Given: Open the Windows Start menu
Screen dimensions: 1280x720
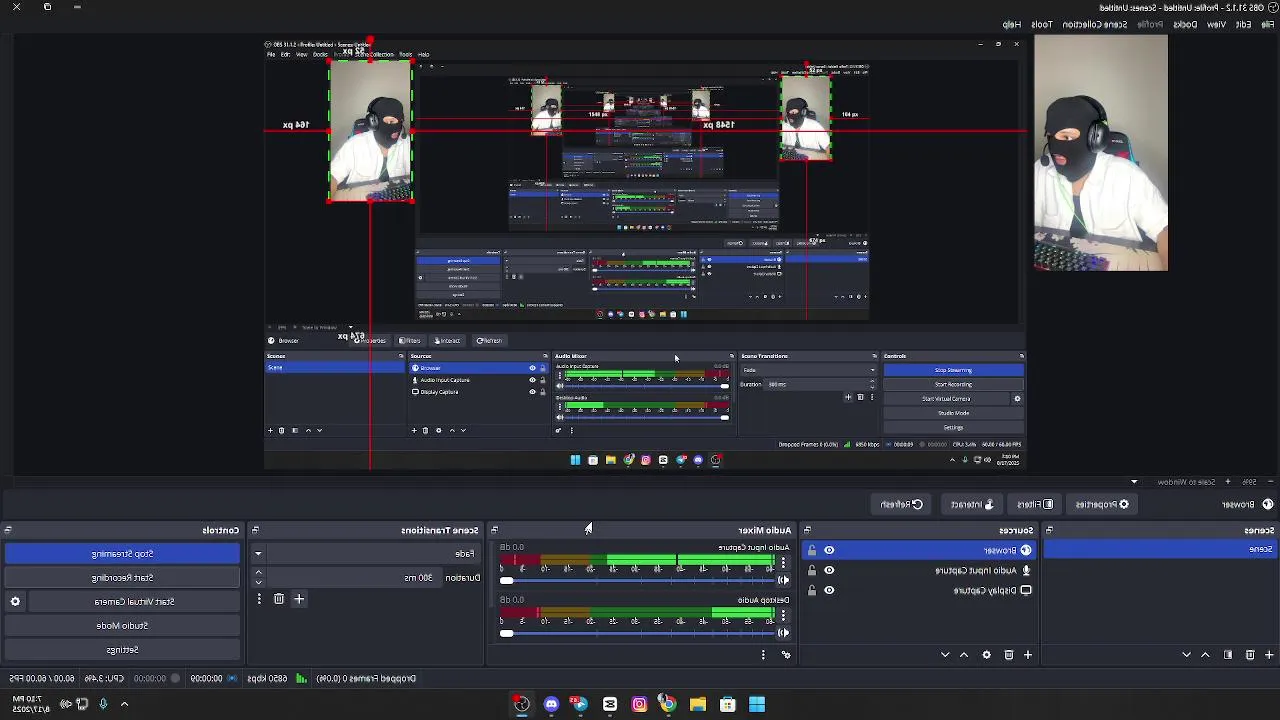Looking at the screenshot, I should pyautogui.click(x=757, y=704).
